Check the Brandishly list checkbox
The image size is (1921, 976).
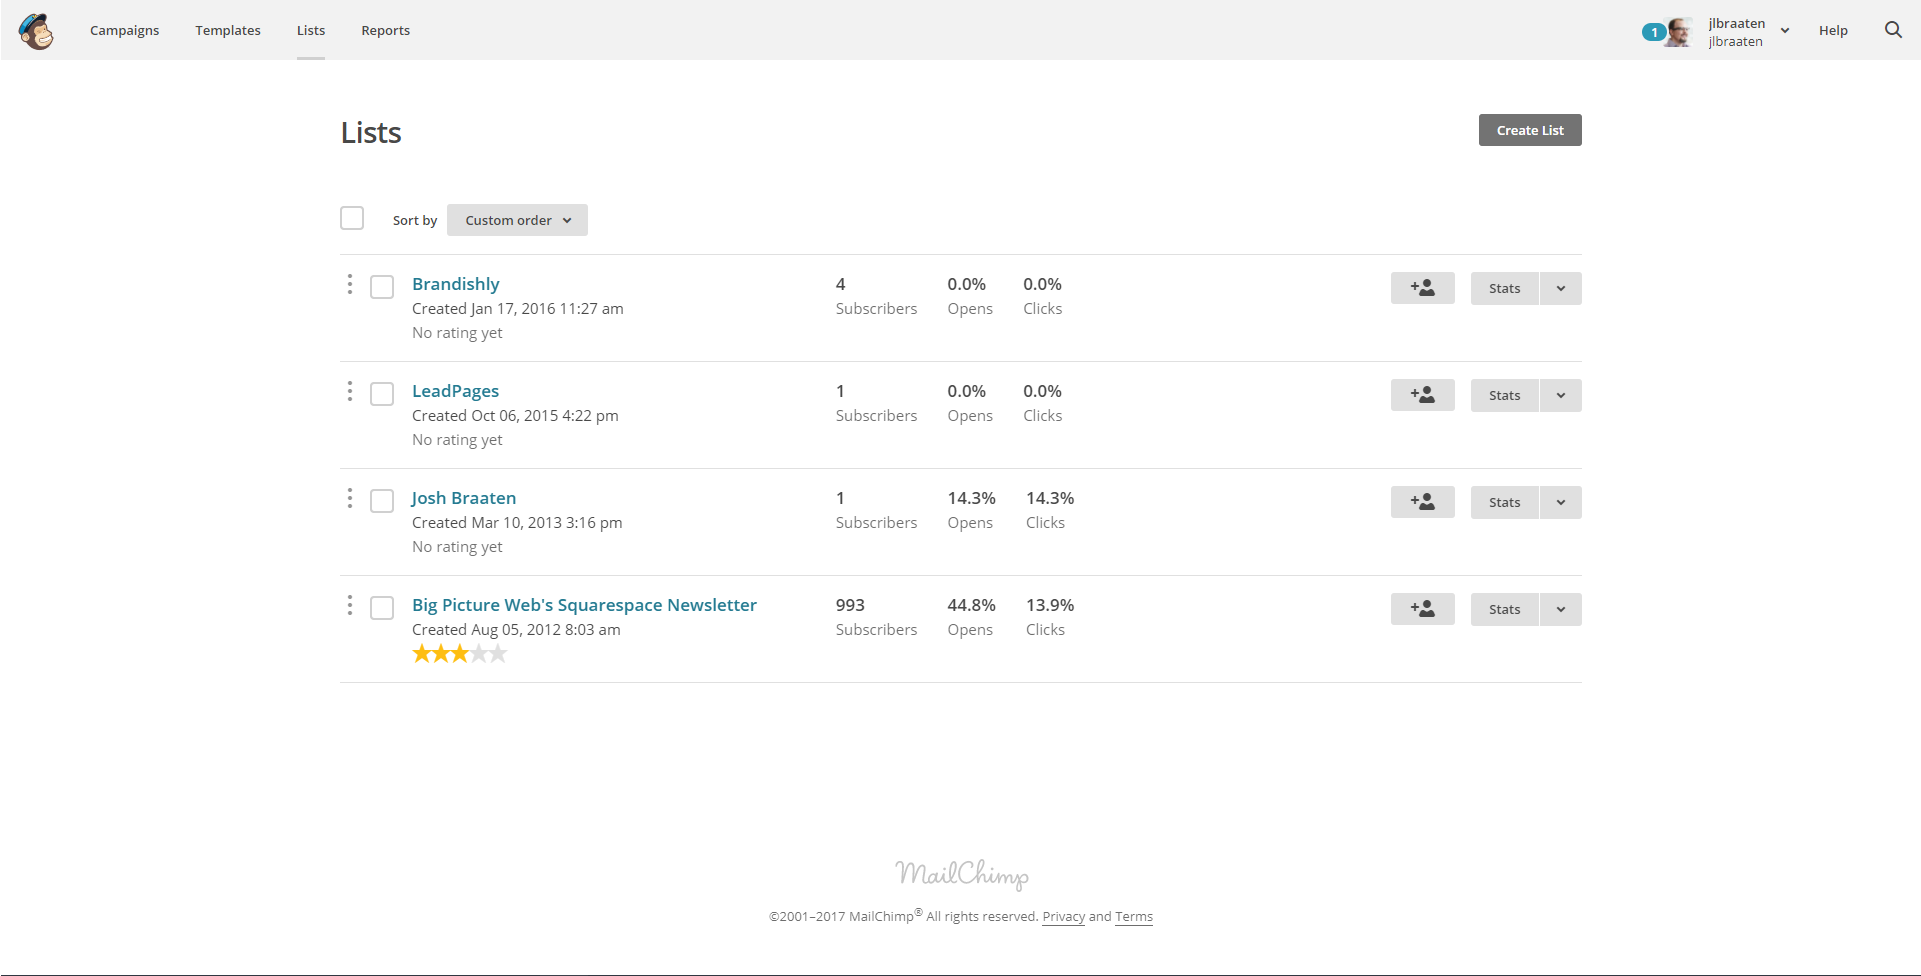click(382, 287)
